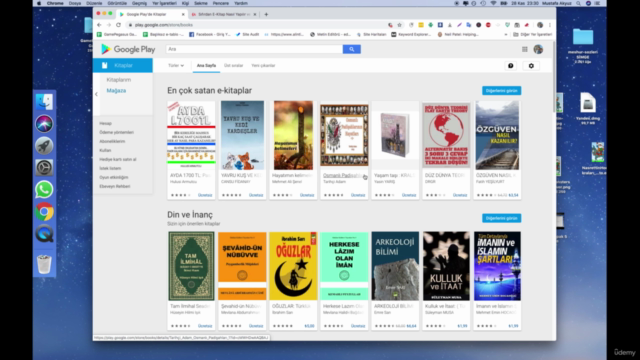Open the Google apps grid icon
The width and height of the screenshot is (640, 360).
pos(524,49)
